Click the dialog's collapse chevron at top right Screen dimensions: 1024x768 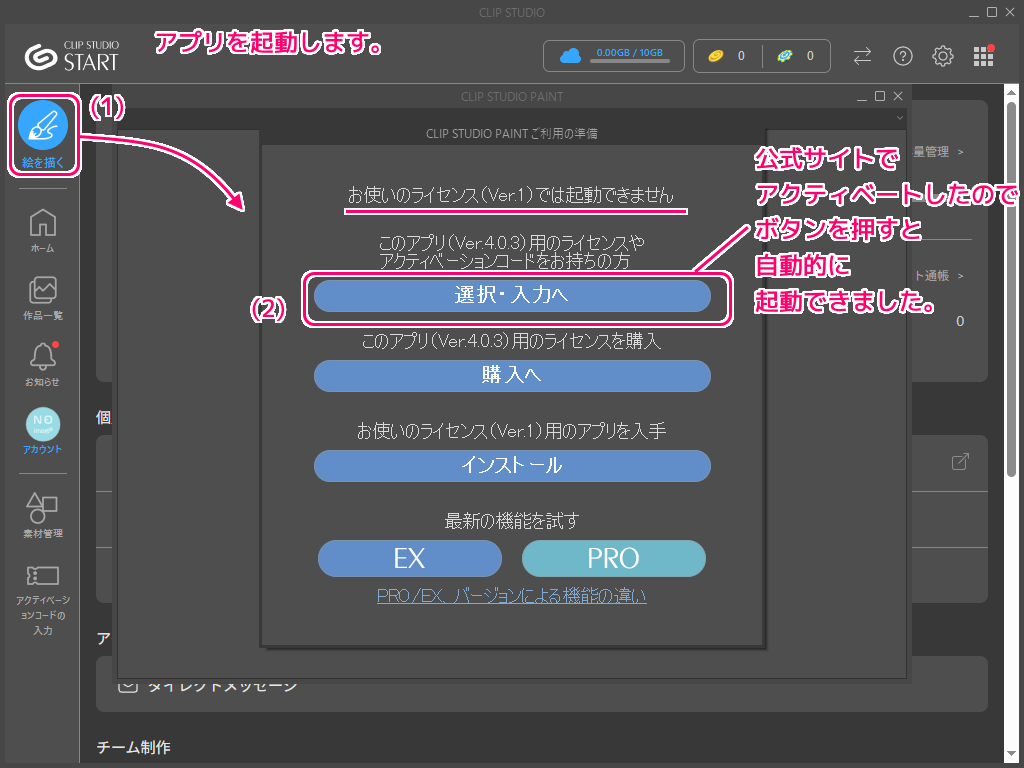pyautogui.click(x=899, y=118)
